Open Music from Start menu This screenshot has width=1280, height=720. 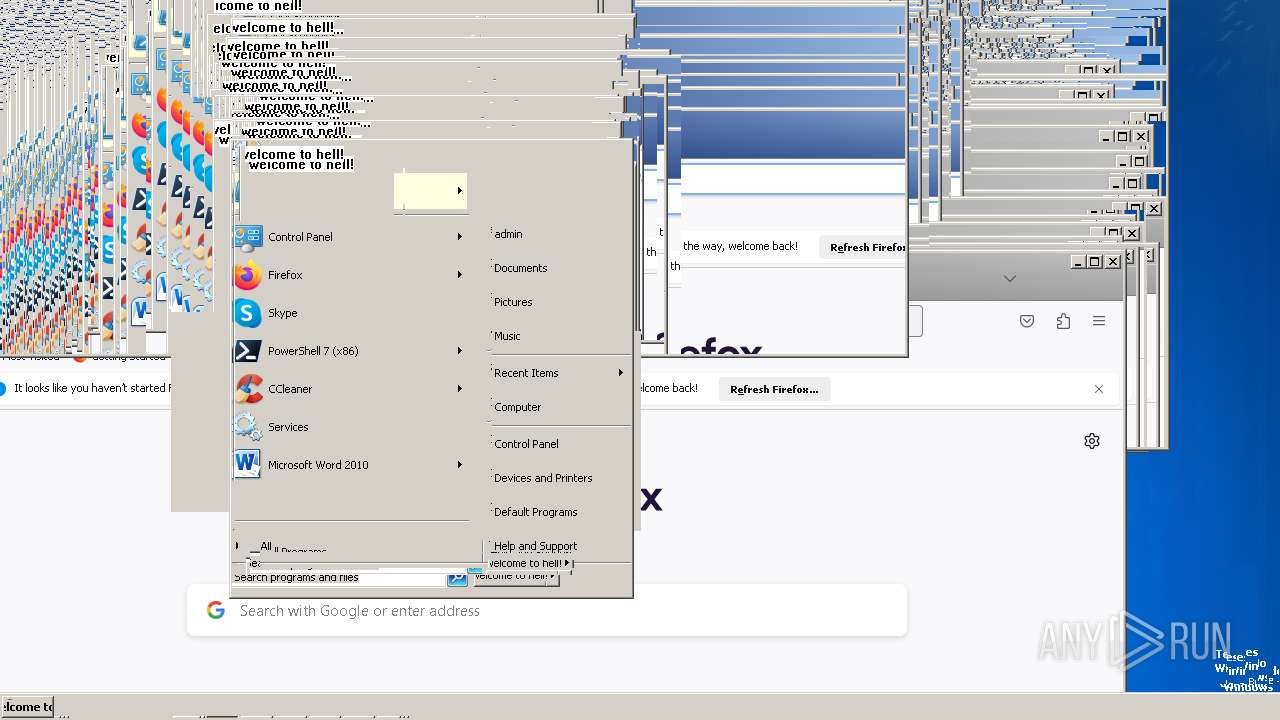click(507, 336)
